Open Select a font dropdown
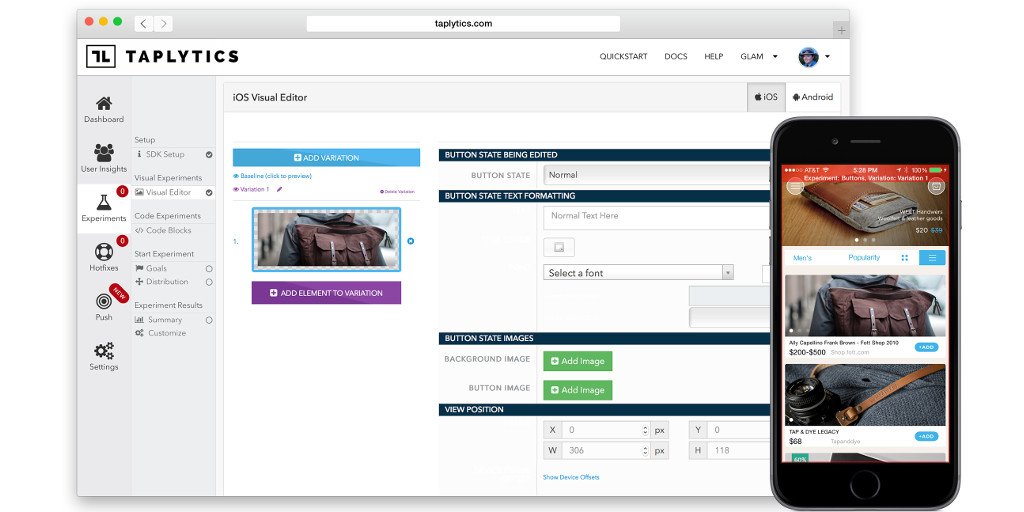 638,273
